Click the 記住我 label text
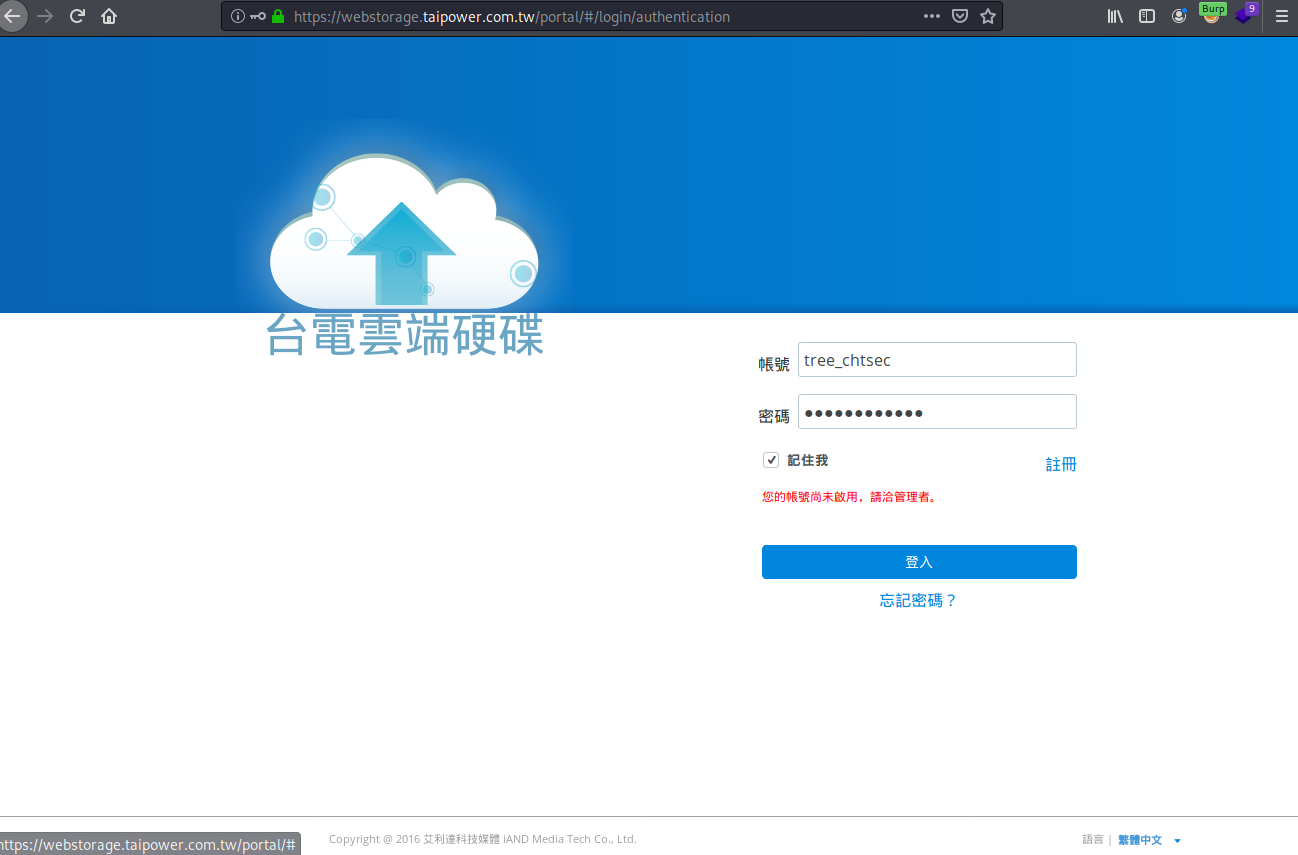The height and width of the screenshot is (855, 1298). click(808, 460)
